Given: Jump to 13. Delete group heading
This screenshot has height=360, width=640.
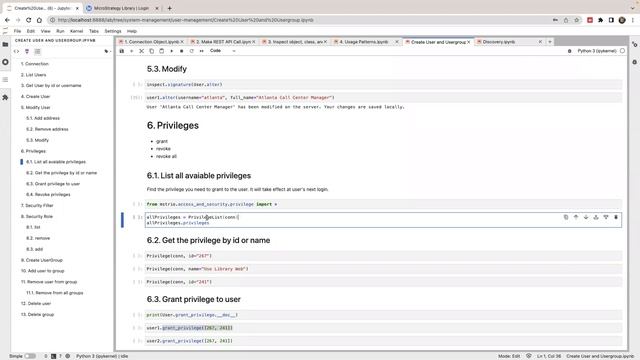Looking at the screenshot, I should (37, 315).
